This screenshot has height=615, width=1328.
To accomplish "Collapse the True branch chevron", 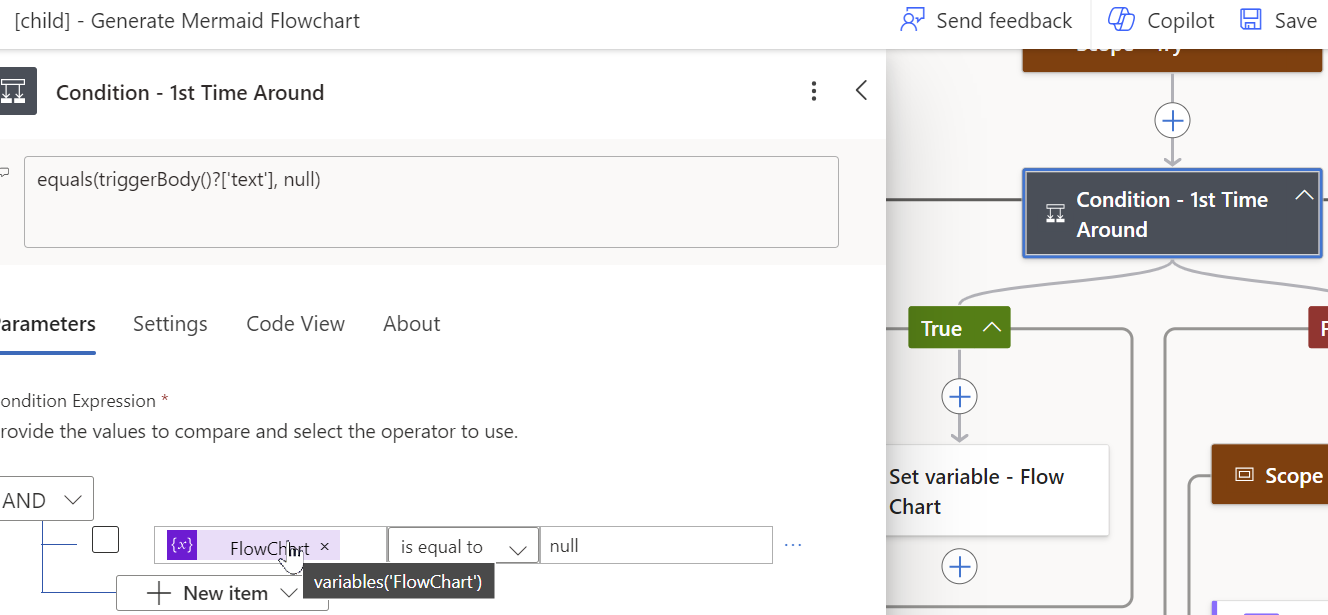I will click(x=992, y=327).
